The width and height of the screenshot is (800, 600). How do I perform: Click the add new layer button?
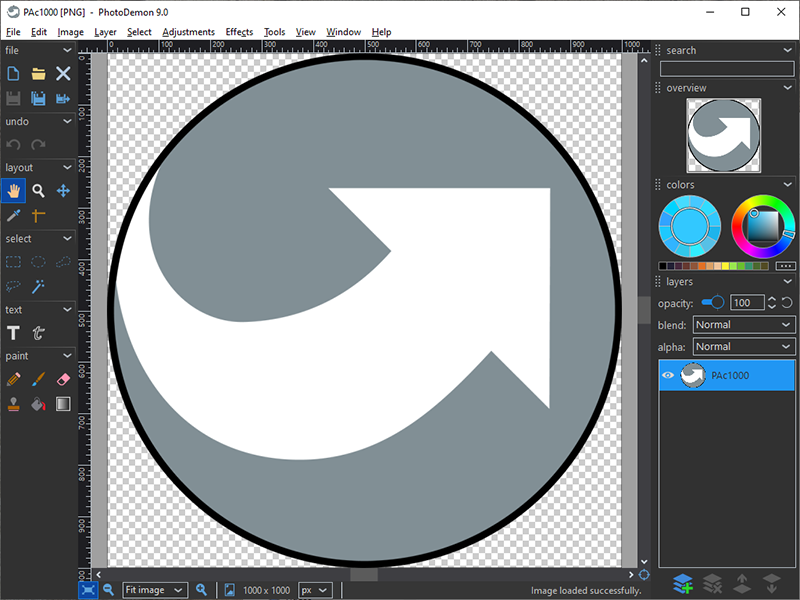point(683,582)
